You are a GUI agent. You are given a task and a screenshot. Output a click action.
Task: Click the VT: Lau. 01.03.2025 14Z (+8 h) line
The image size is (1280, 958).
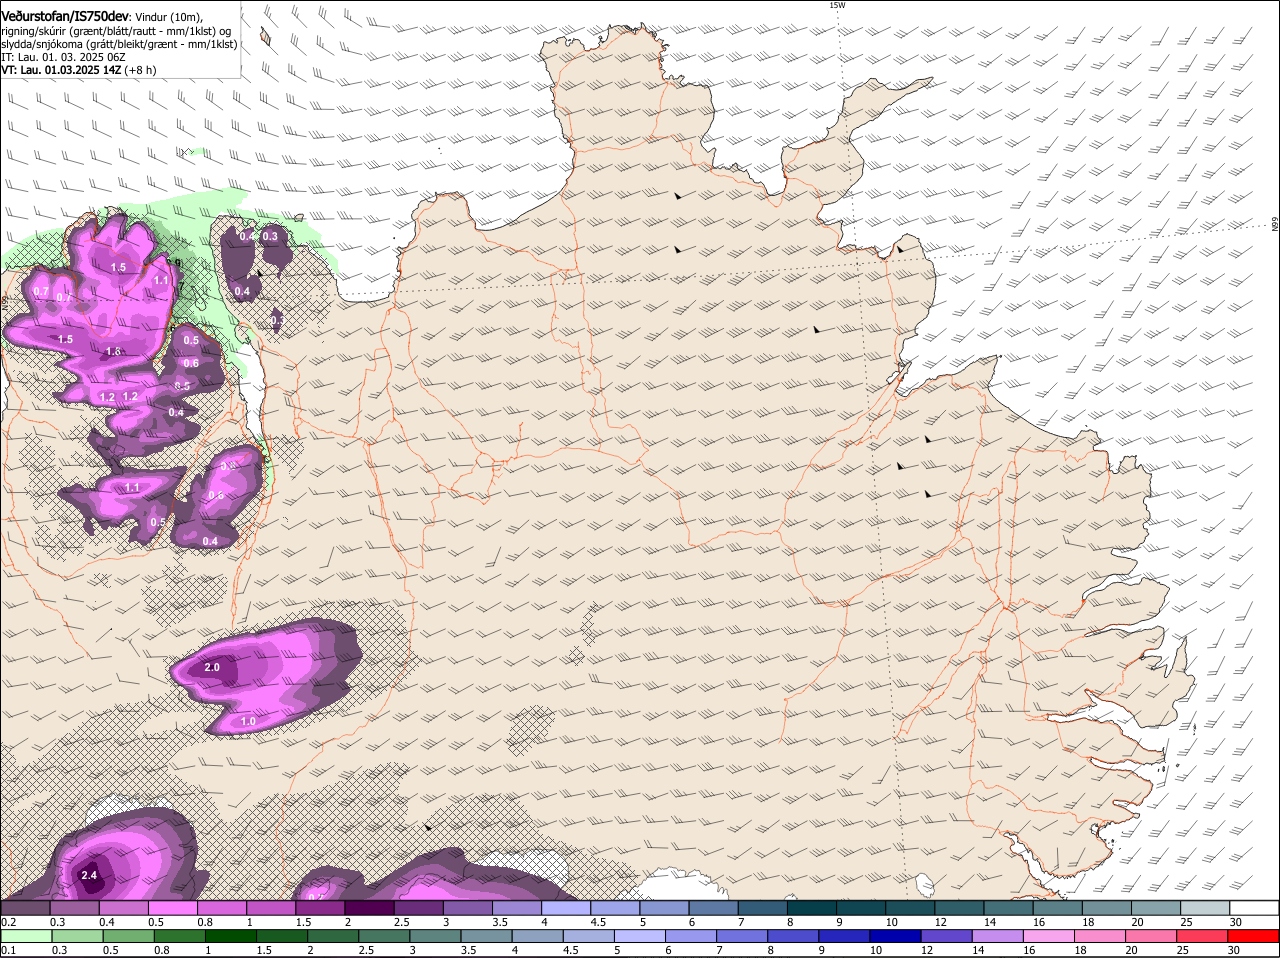tap(78, 70)
